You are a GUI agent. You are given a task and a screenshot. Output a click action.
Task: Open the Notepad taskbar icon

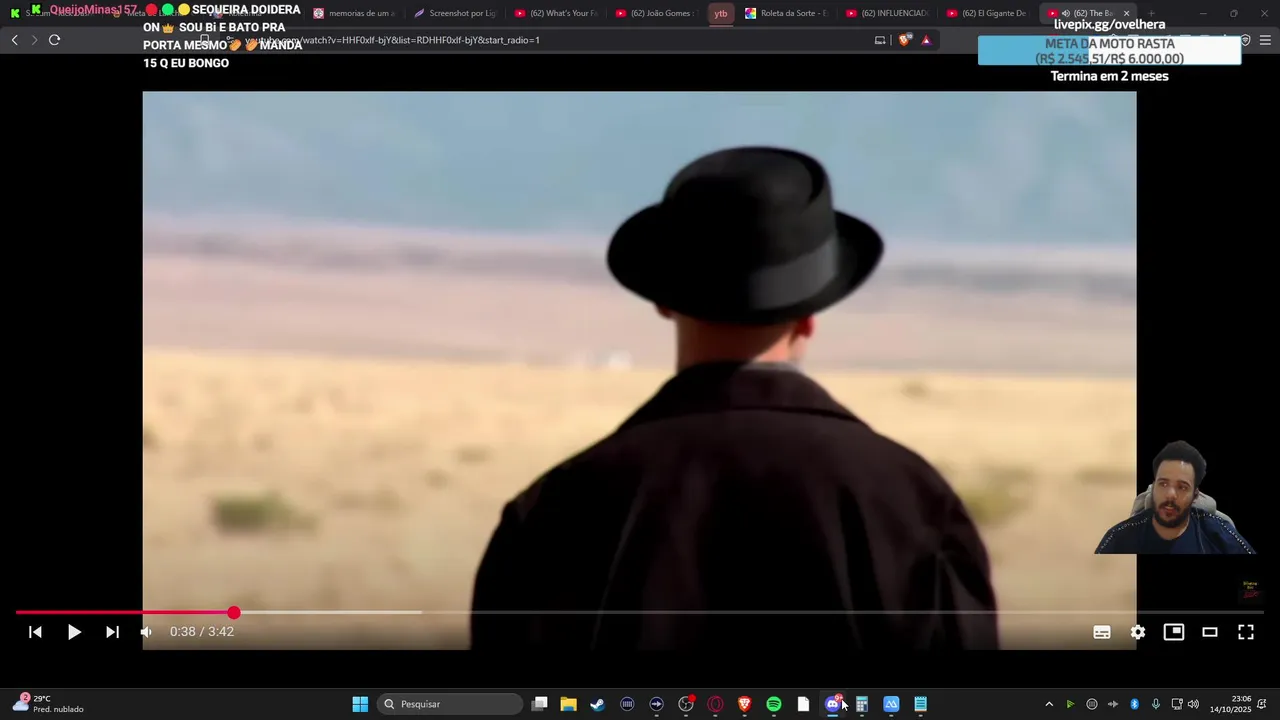(x=920, y=704)
